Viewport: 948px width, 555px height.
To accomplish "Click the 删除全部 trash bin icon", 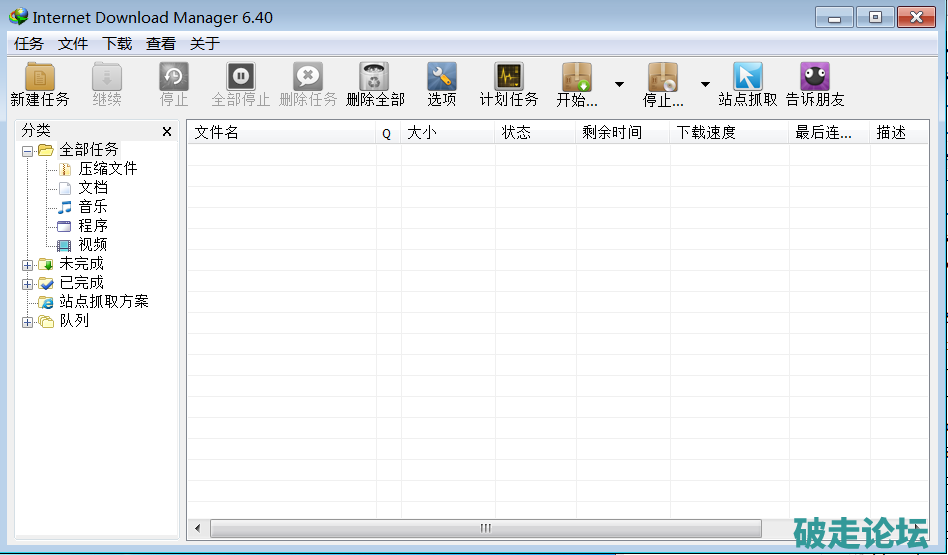I will tap(374, 77).
